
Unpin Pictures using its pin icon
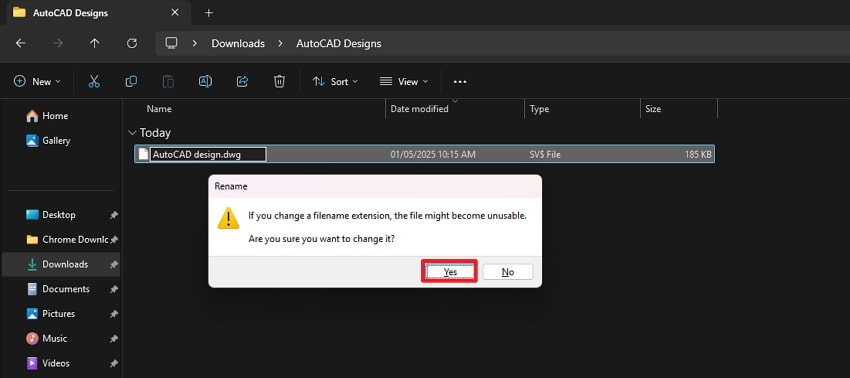coord(113,314)
